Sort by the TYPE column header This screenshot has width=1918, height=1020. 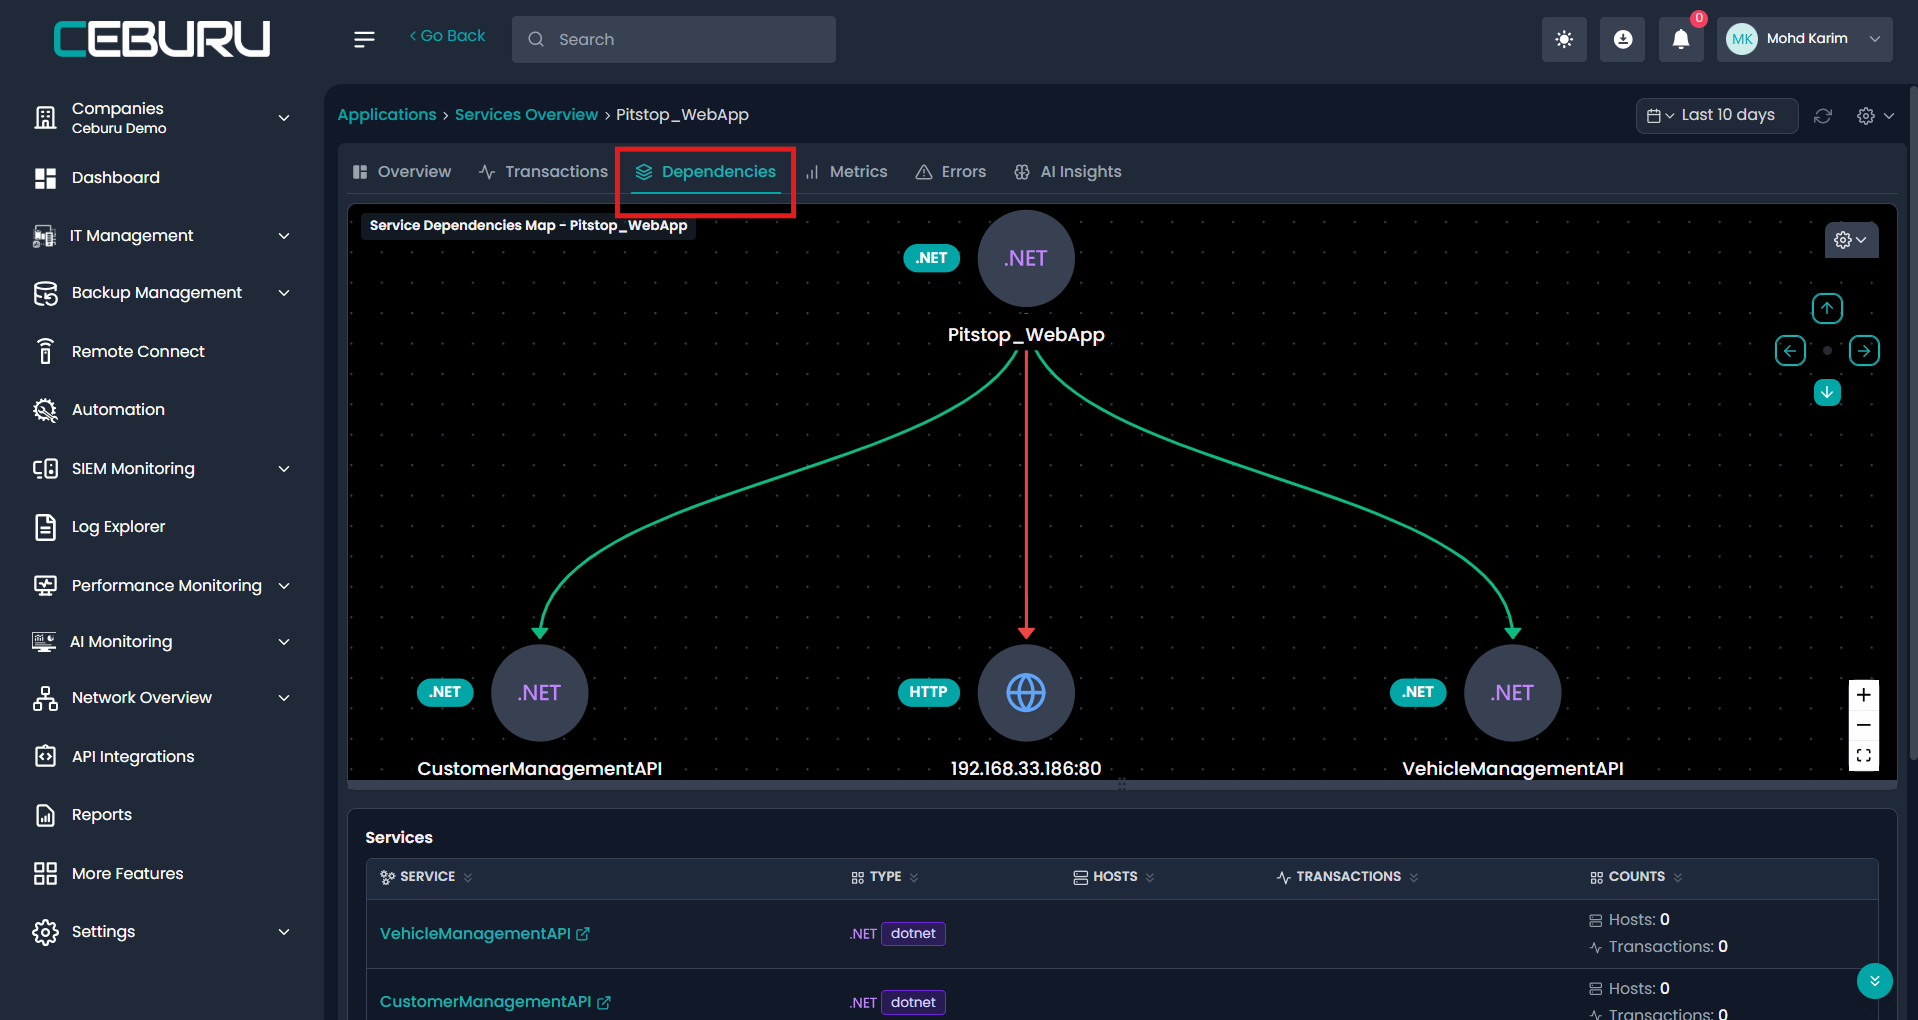[x=885, y=877]
